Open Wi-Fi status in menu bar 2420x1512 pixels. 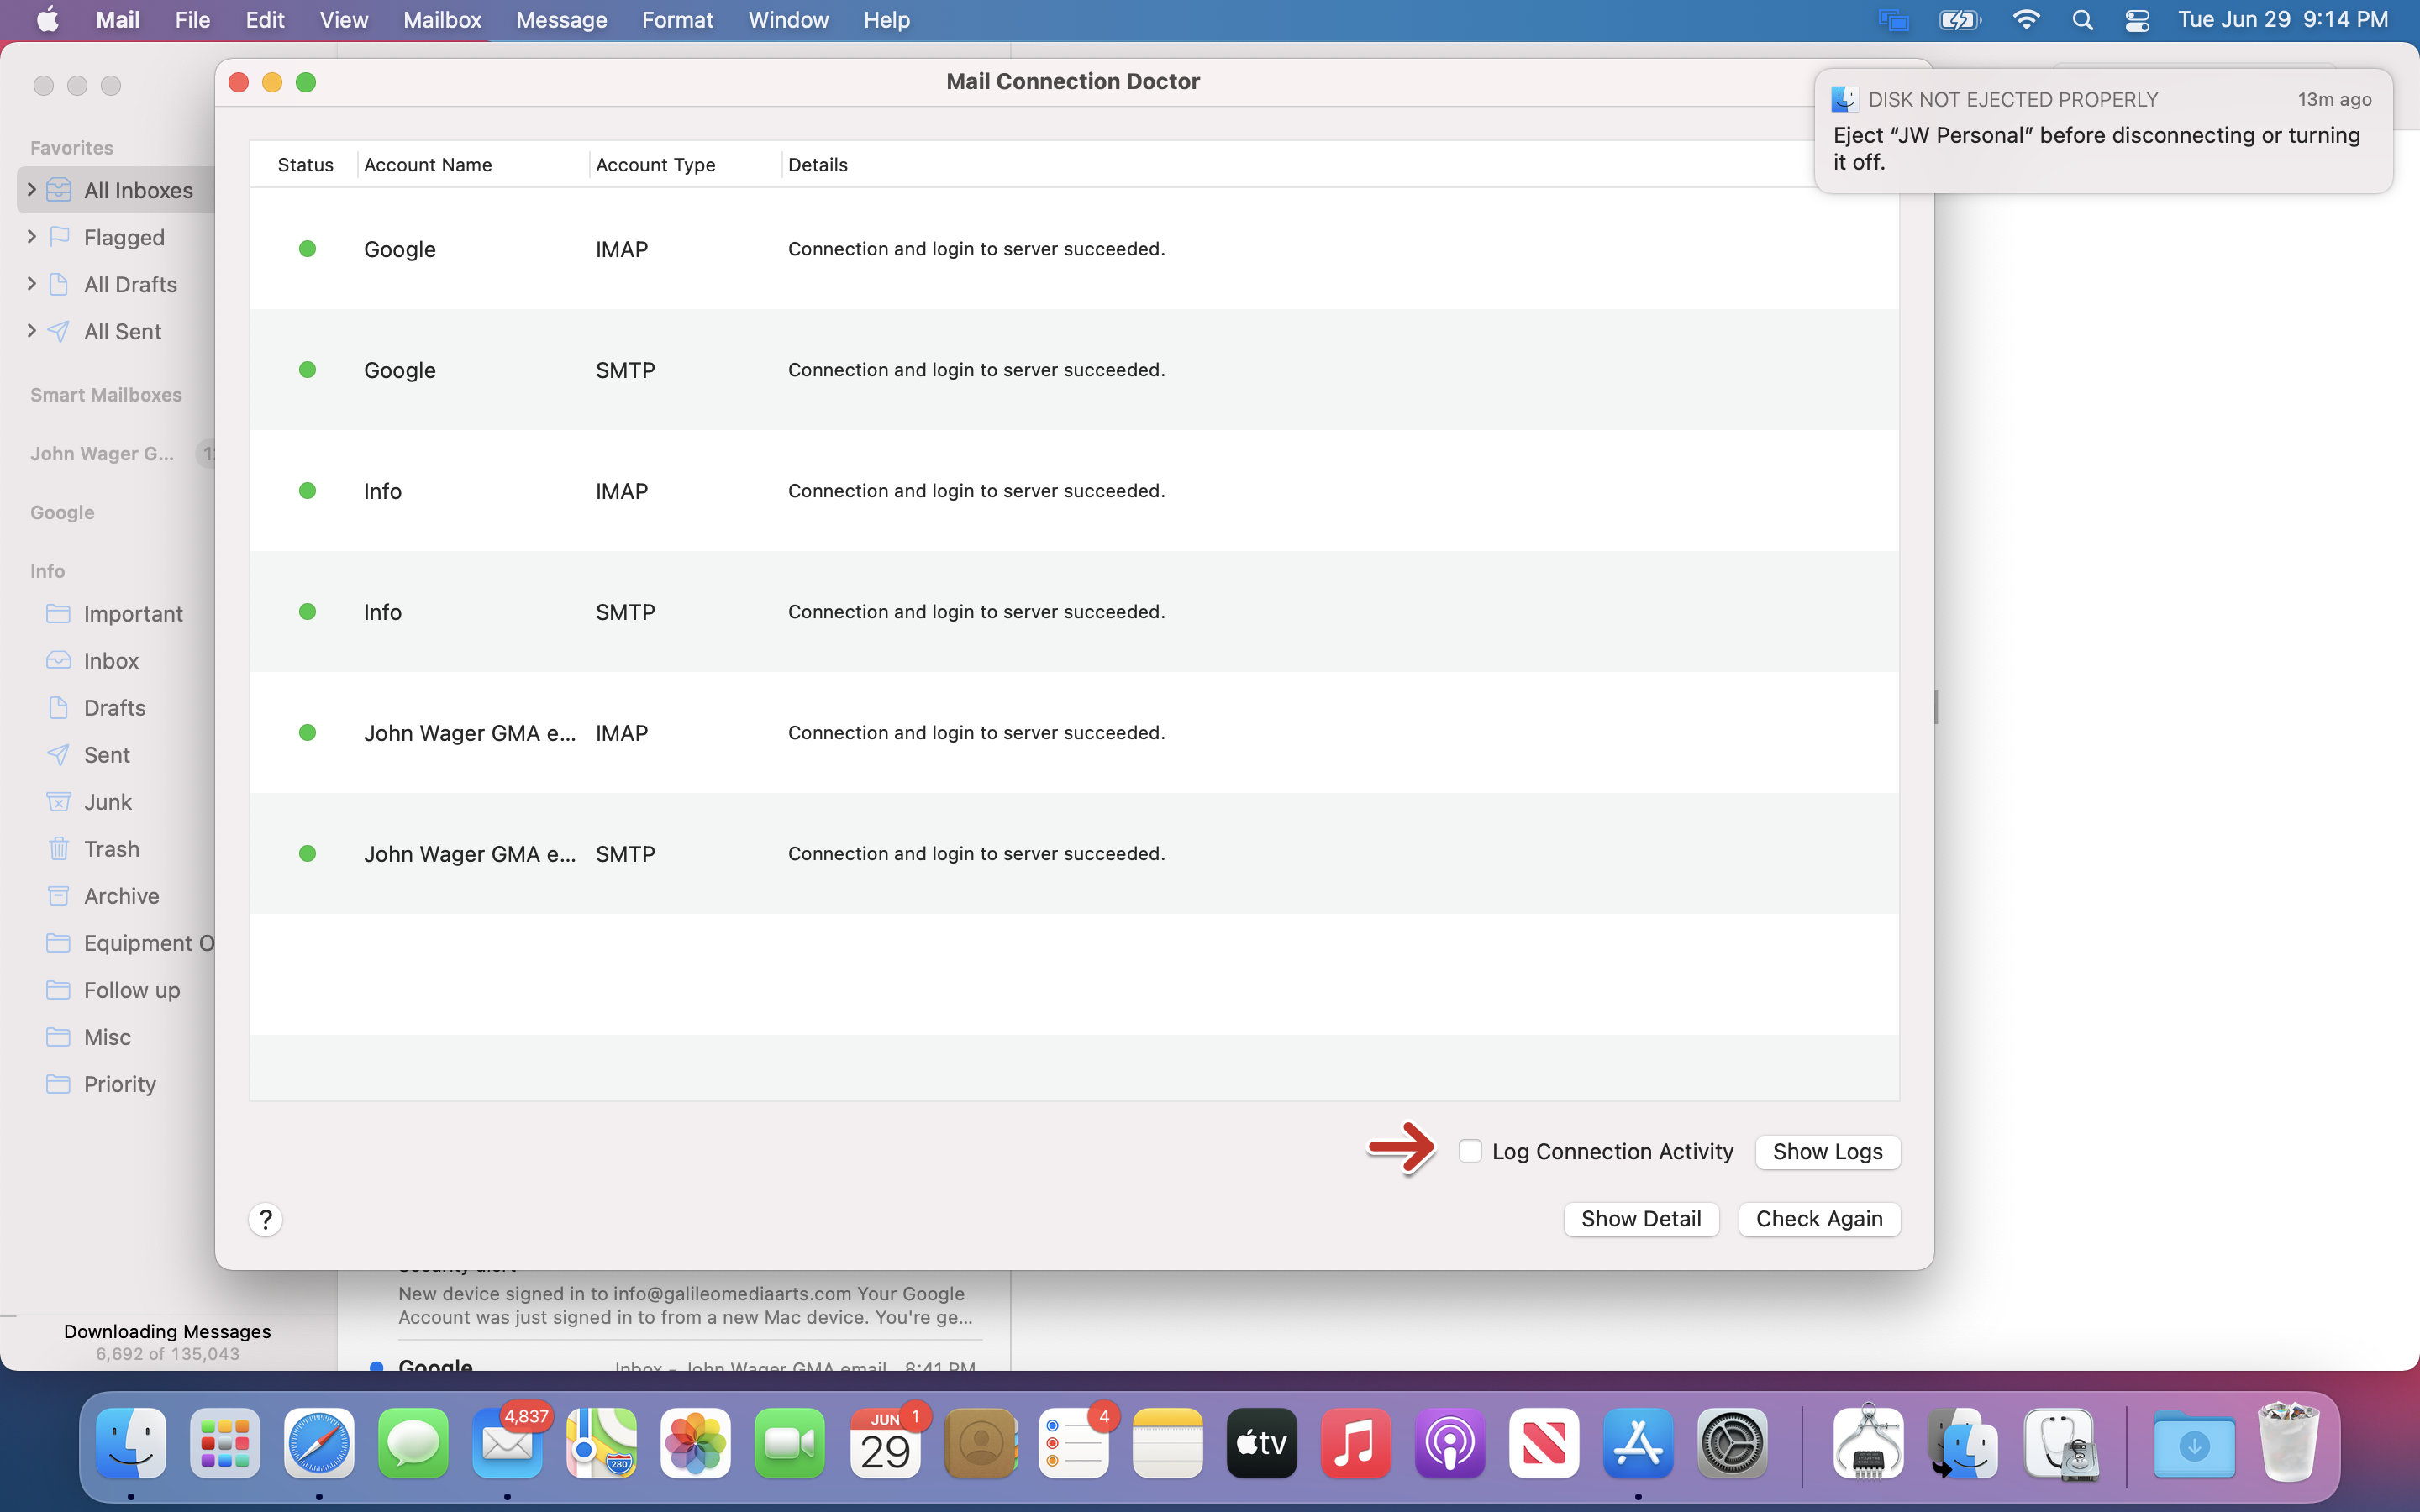pos(2026,20)
